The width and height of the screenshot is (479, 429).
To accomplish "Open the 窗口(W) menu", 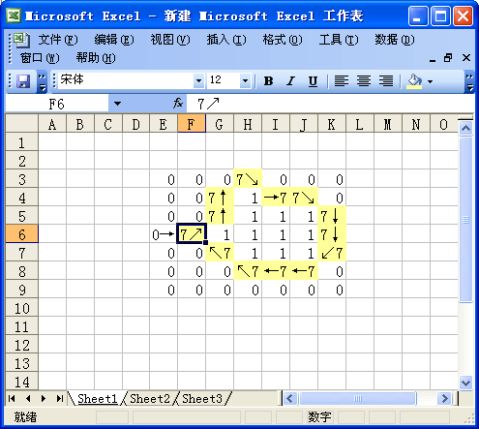I will [40, 58].
